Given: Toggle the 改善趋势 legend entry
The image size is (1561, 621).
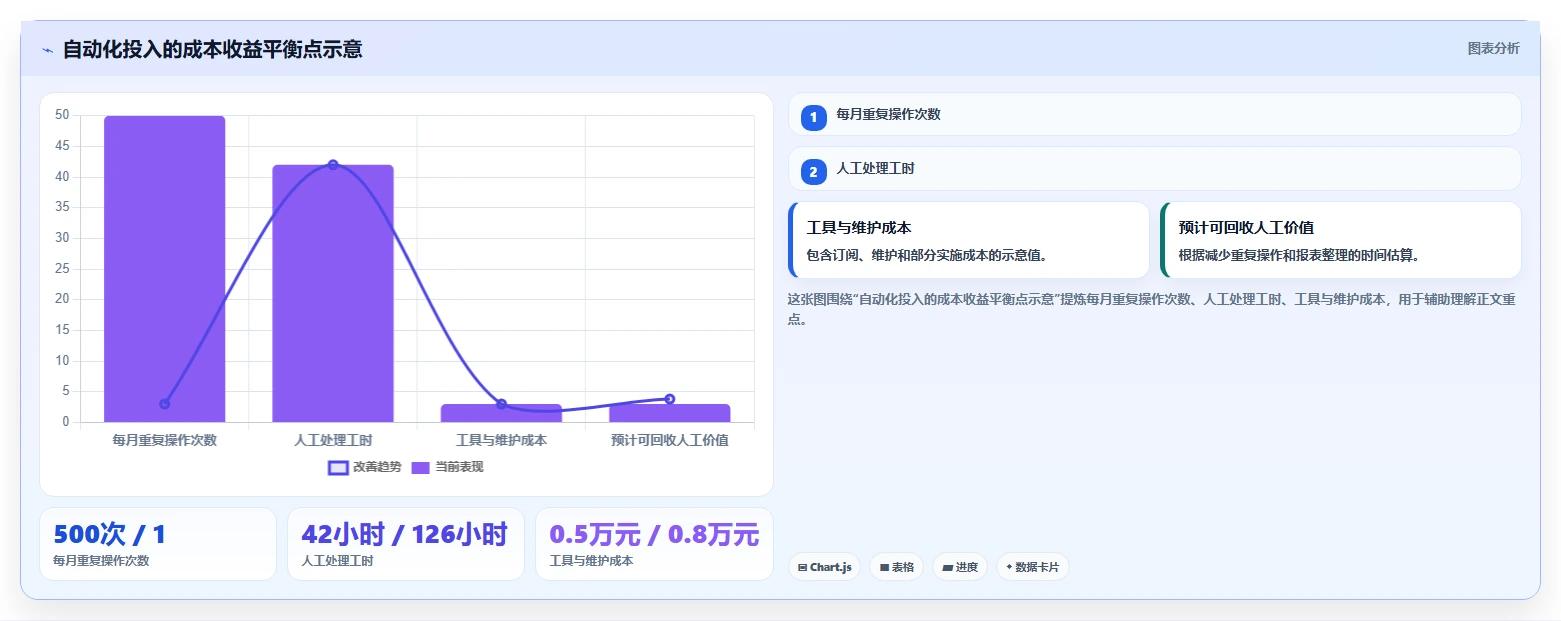Looking at the screenshot, I should click(365, 467).
